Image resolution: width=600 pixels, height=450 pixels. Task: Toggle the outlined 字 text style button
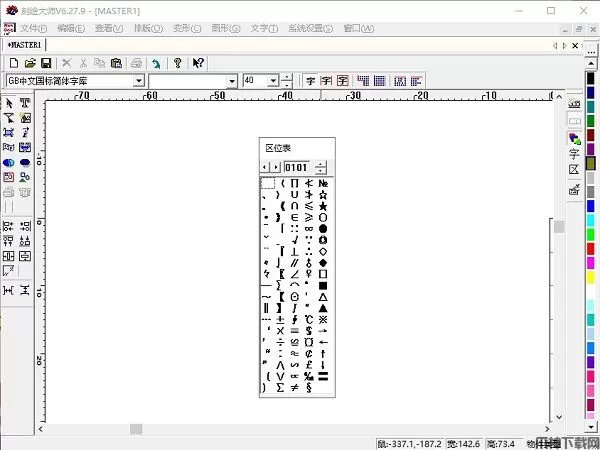[x=326, y=81]
